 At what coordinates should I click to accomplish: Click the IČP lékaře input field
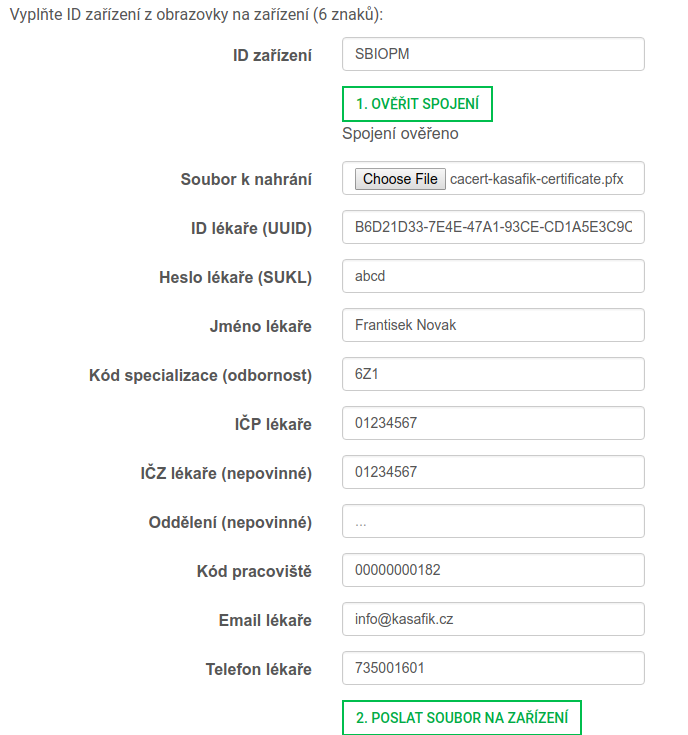(x=493, y=423)
